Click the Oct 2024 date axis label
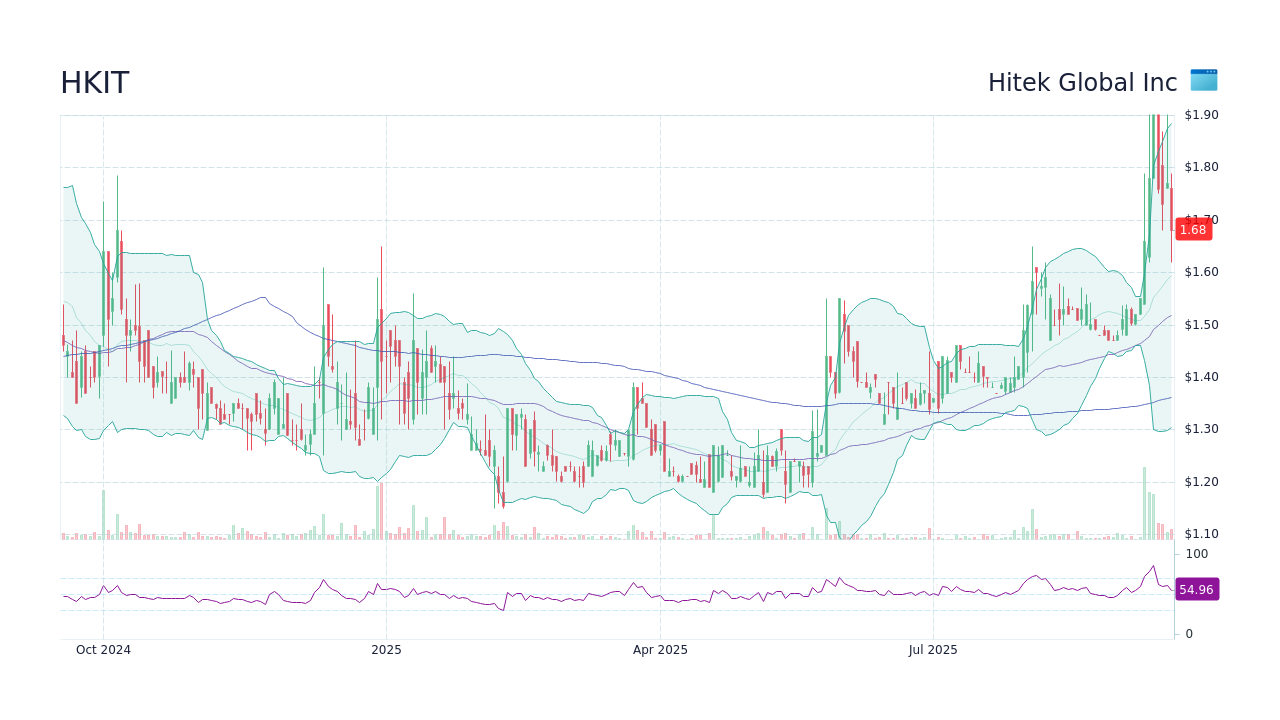Screen dimensions: 1280x720 pos(103,650)
